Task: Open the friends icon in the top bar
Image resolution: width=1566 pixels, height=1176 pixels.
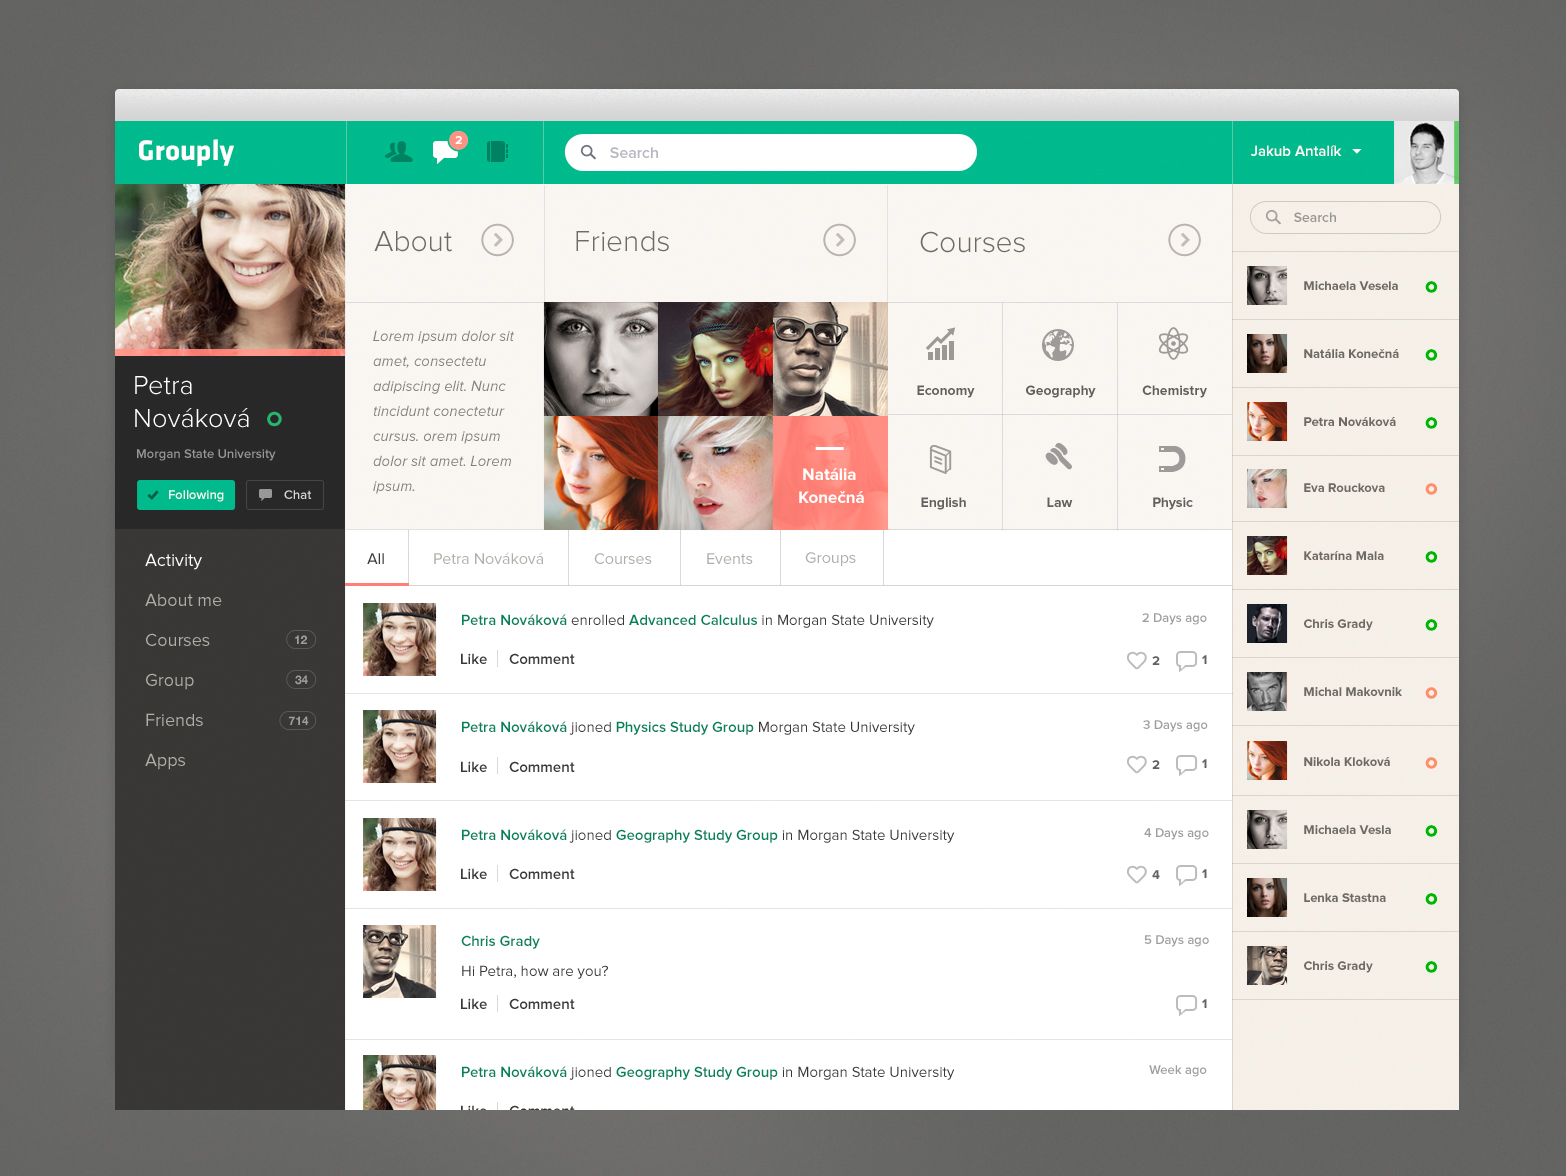Action: [x=398, y=152]
